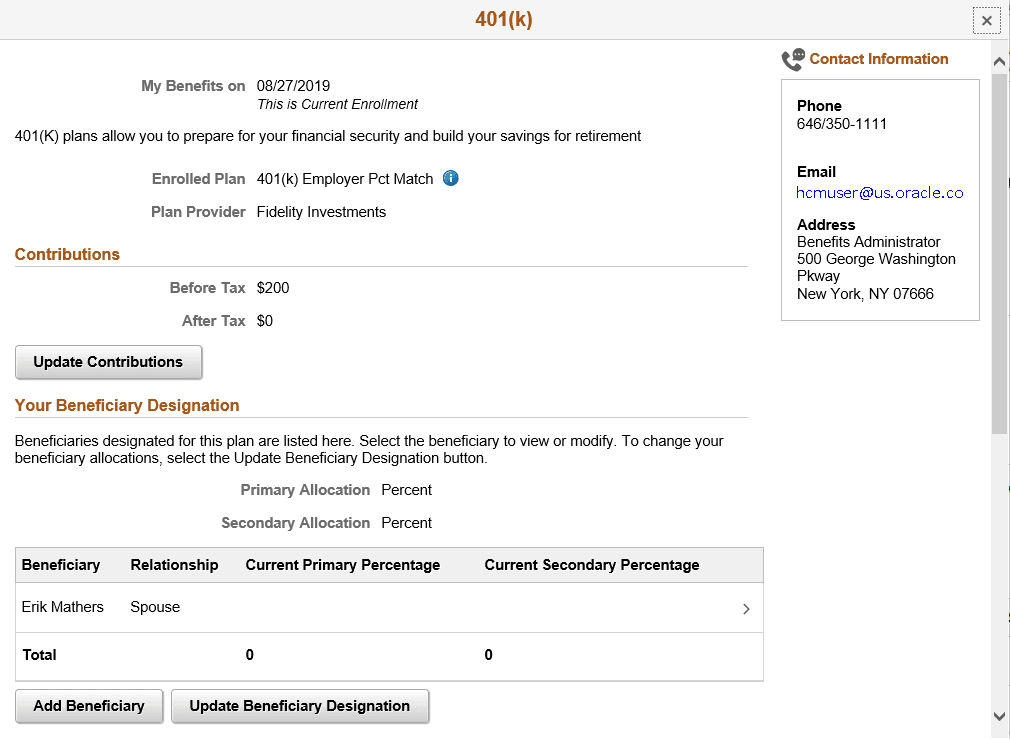Click the scroll up arrow
The image size is (1010, 739).
[x=999, y=62]
